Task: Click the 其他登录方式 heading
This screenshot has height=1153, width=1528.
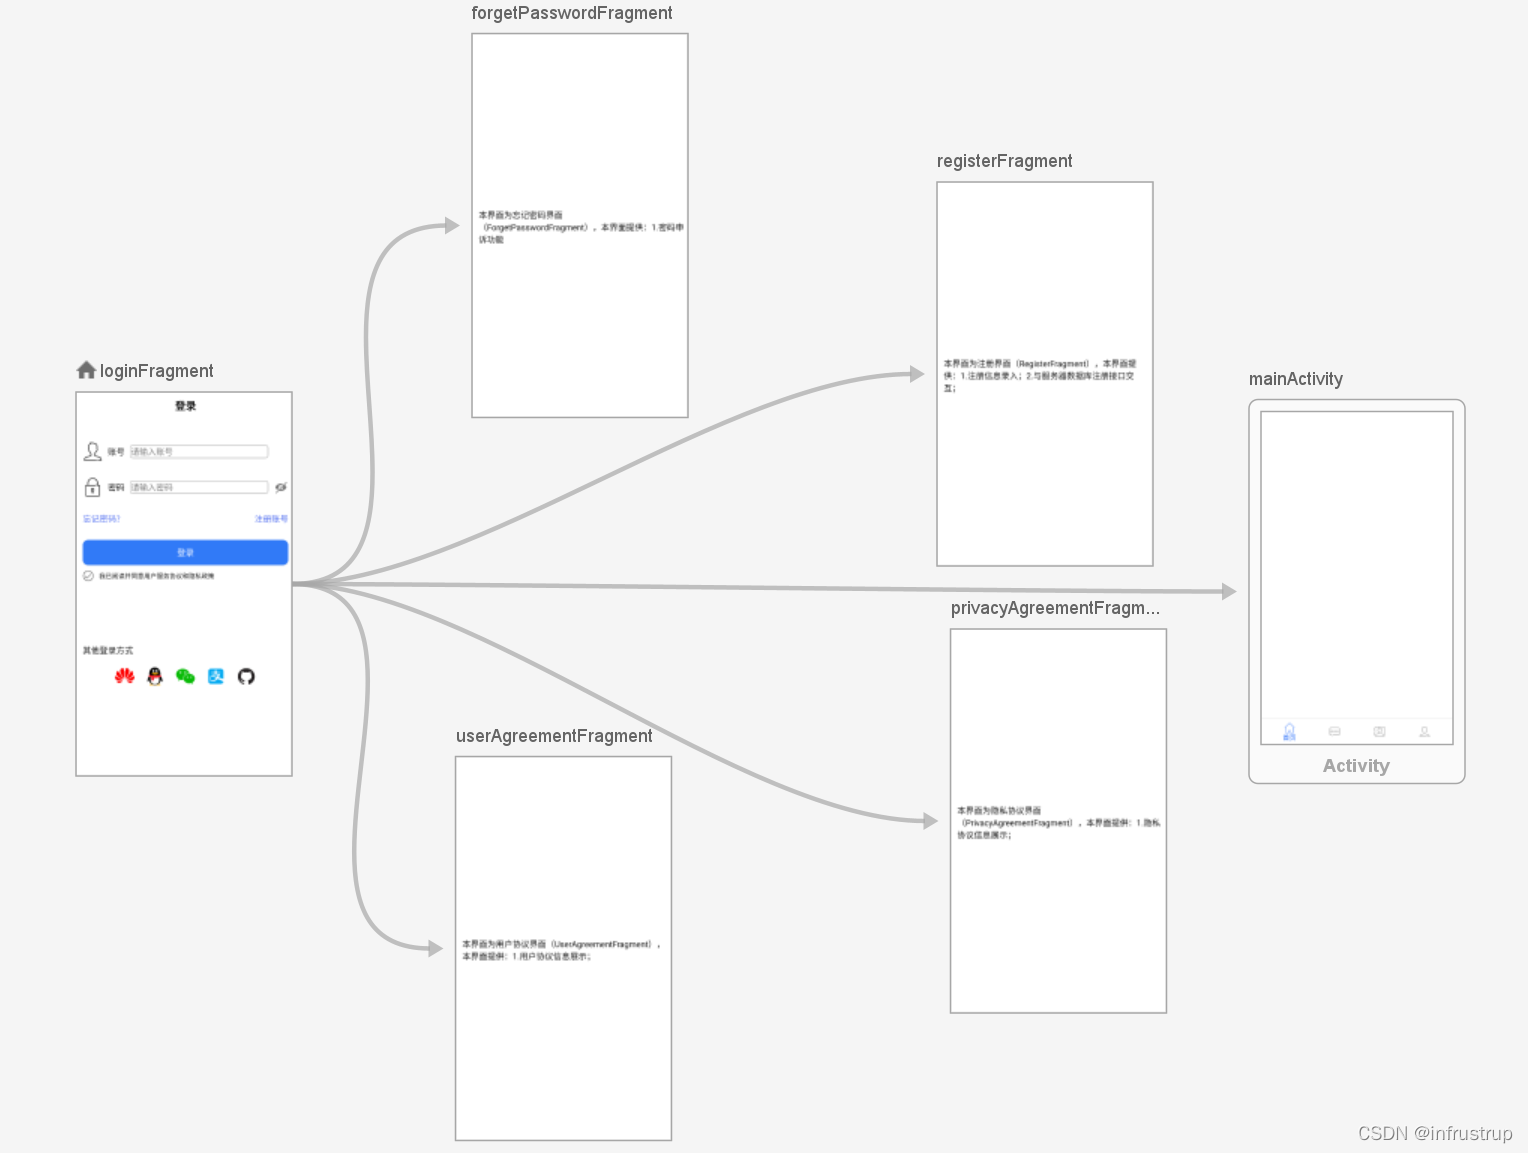Action: (108, 651)
